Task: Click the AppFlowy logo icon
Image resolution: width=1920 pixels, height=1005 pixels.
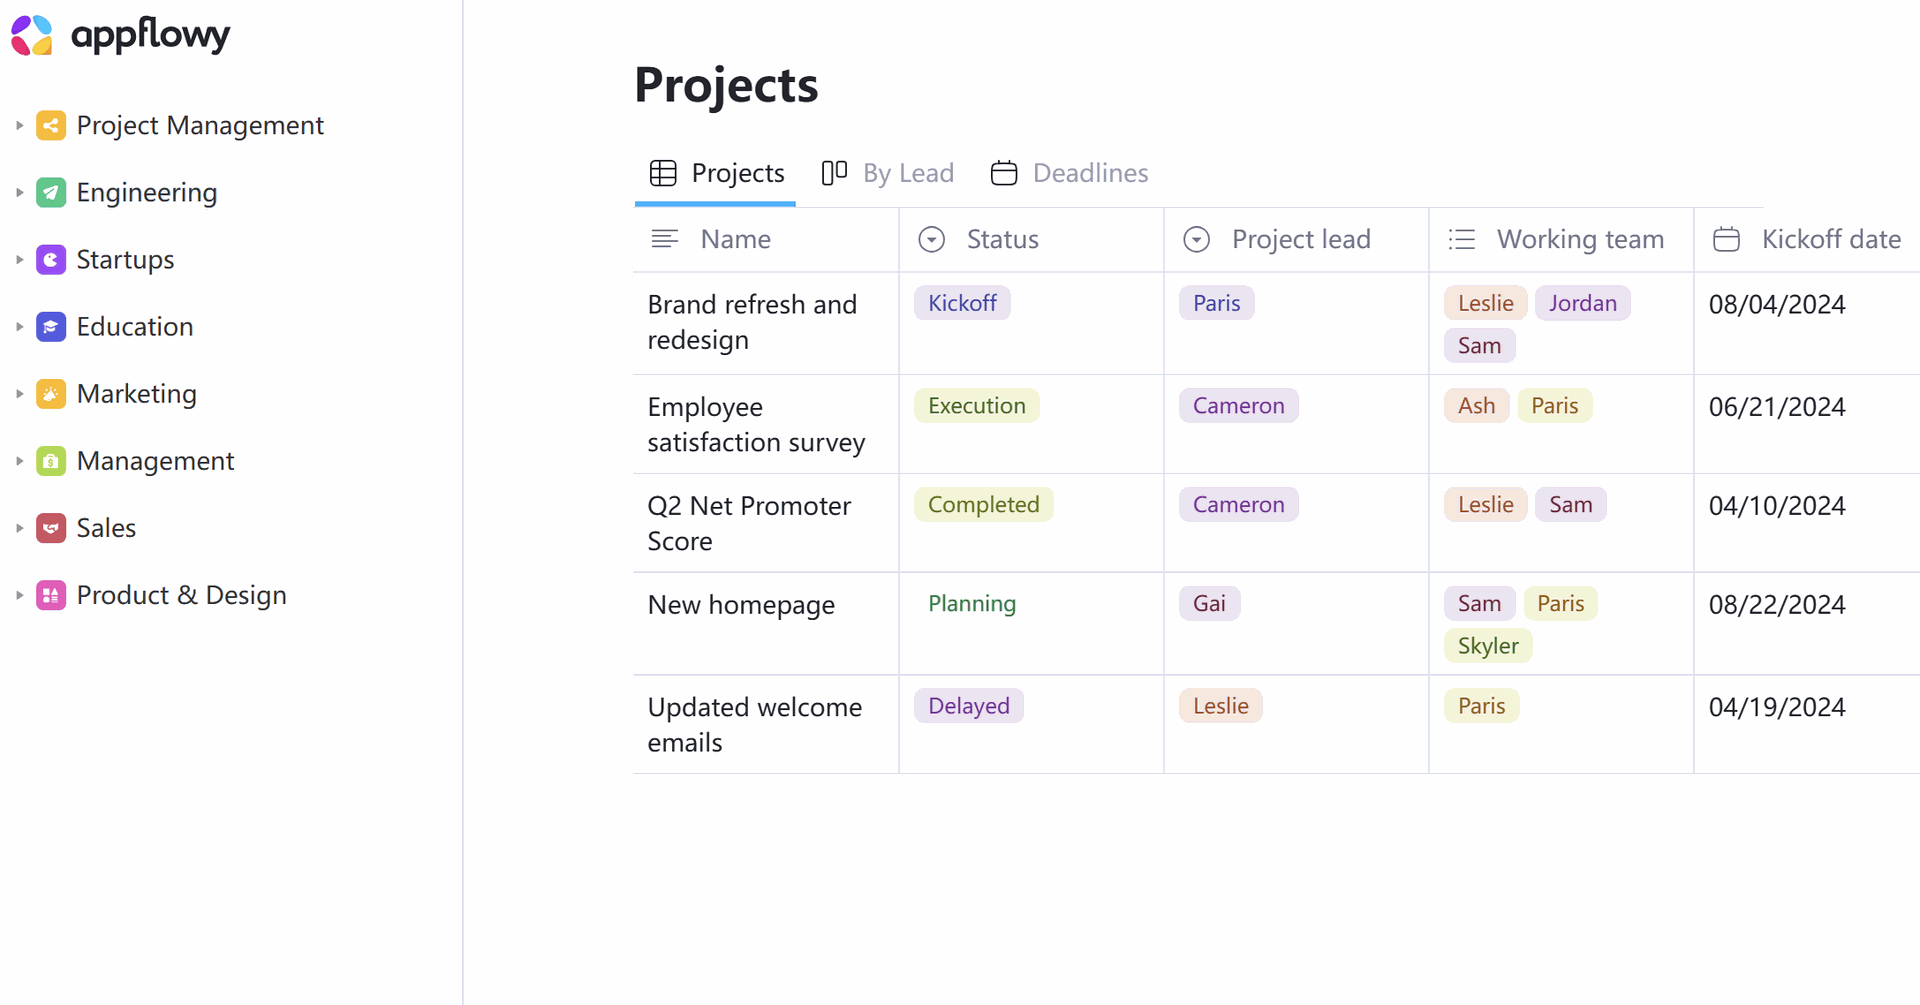Action: coord(32,35)
